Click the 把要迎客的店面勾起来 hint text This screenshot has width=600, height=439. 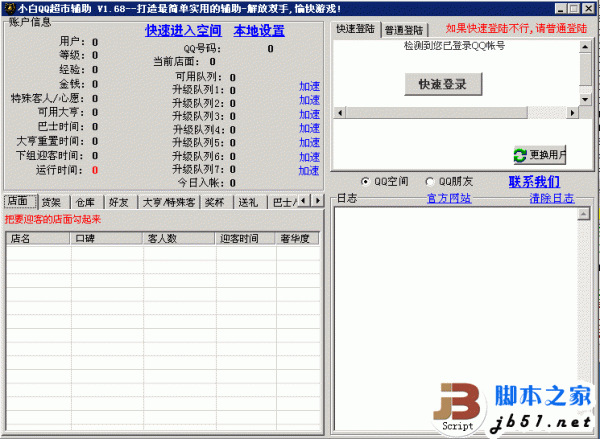pos(53,220)
